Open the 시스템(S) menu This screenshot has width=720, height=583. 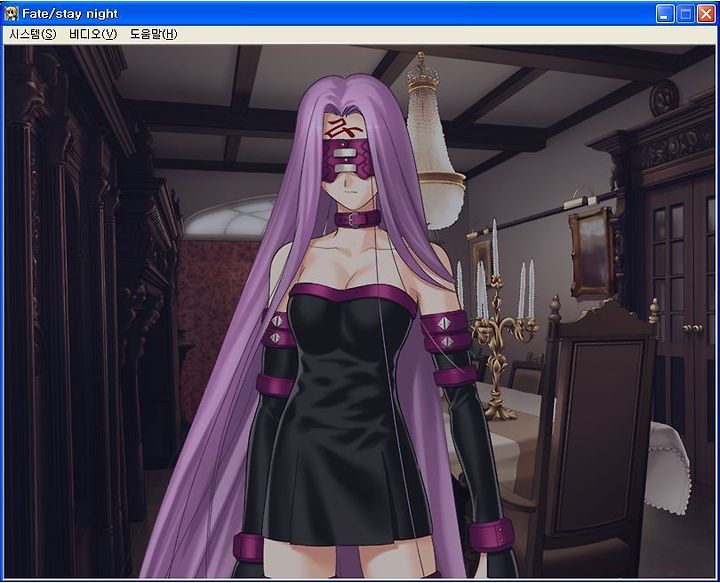33,34
